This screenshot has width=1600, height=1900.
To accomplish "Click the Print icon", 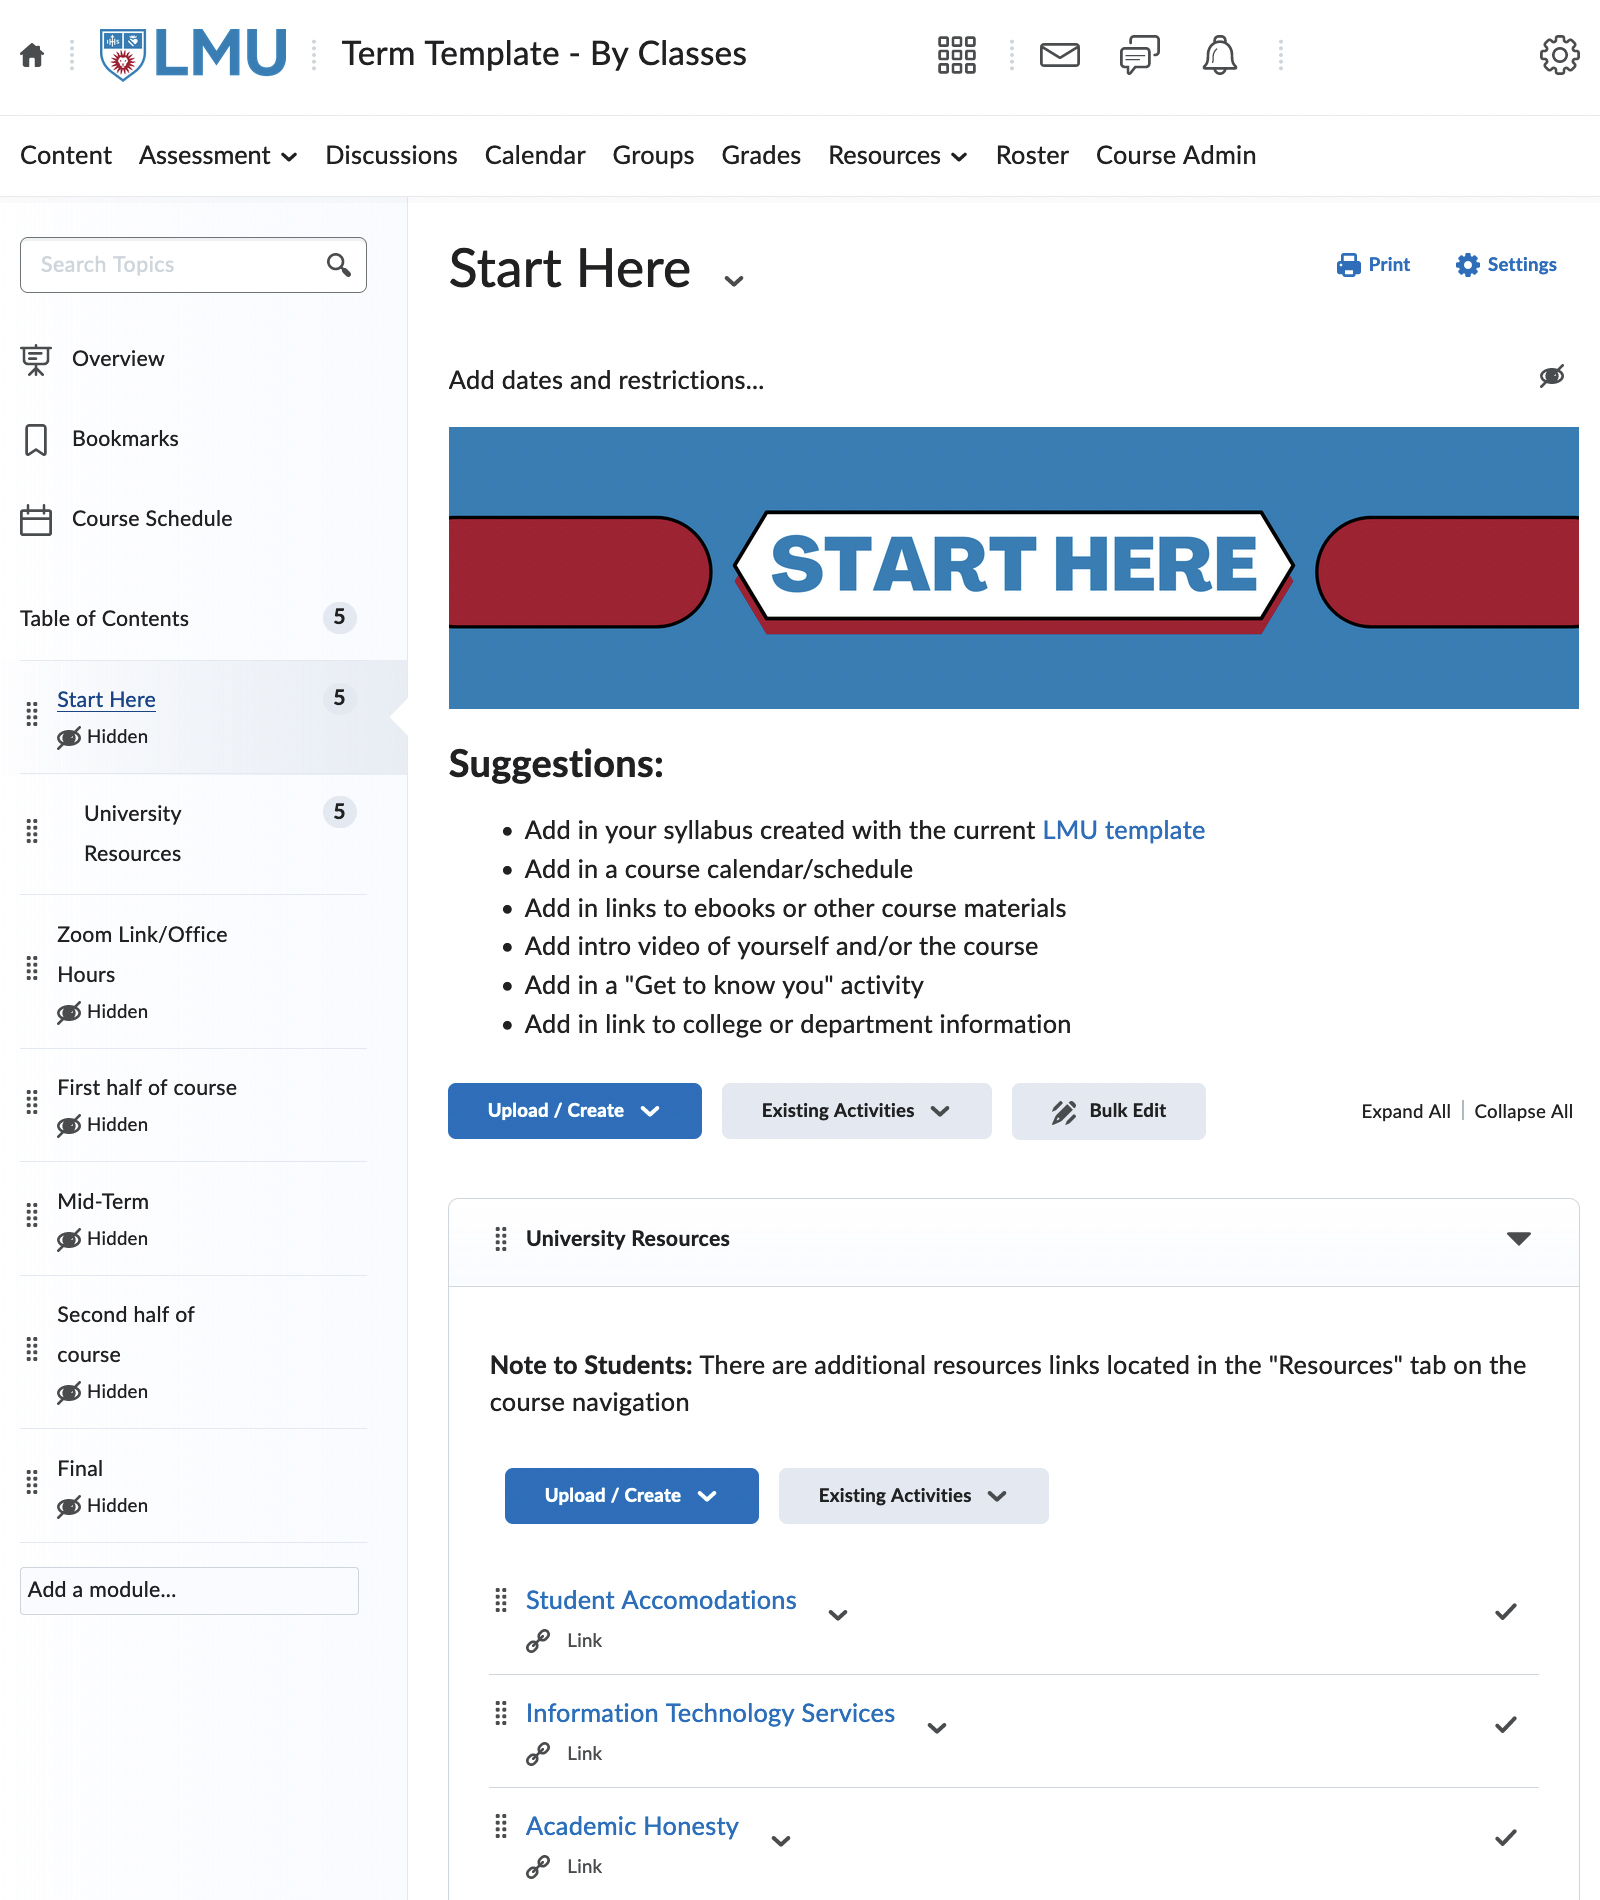I will click(1349, 265).
